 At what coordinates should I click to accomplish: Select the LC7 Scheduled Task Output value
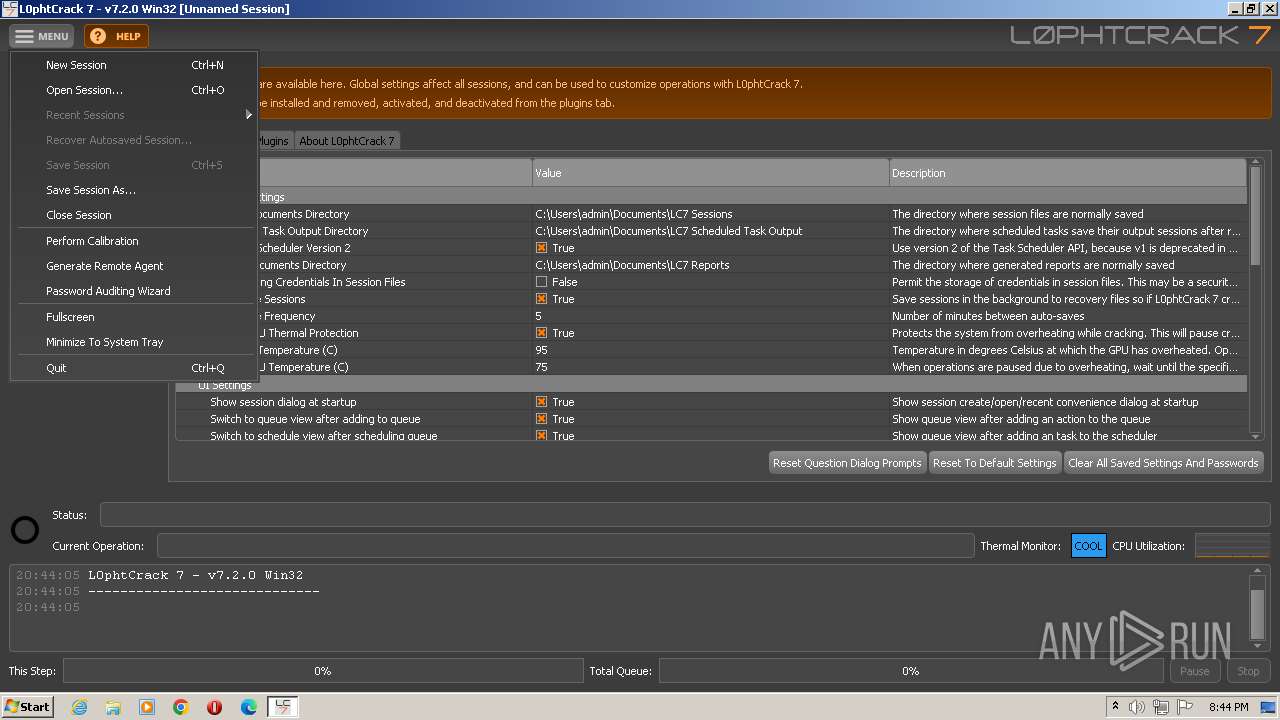(669, 231)
